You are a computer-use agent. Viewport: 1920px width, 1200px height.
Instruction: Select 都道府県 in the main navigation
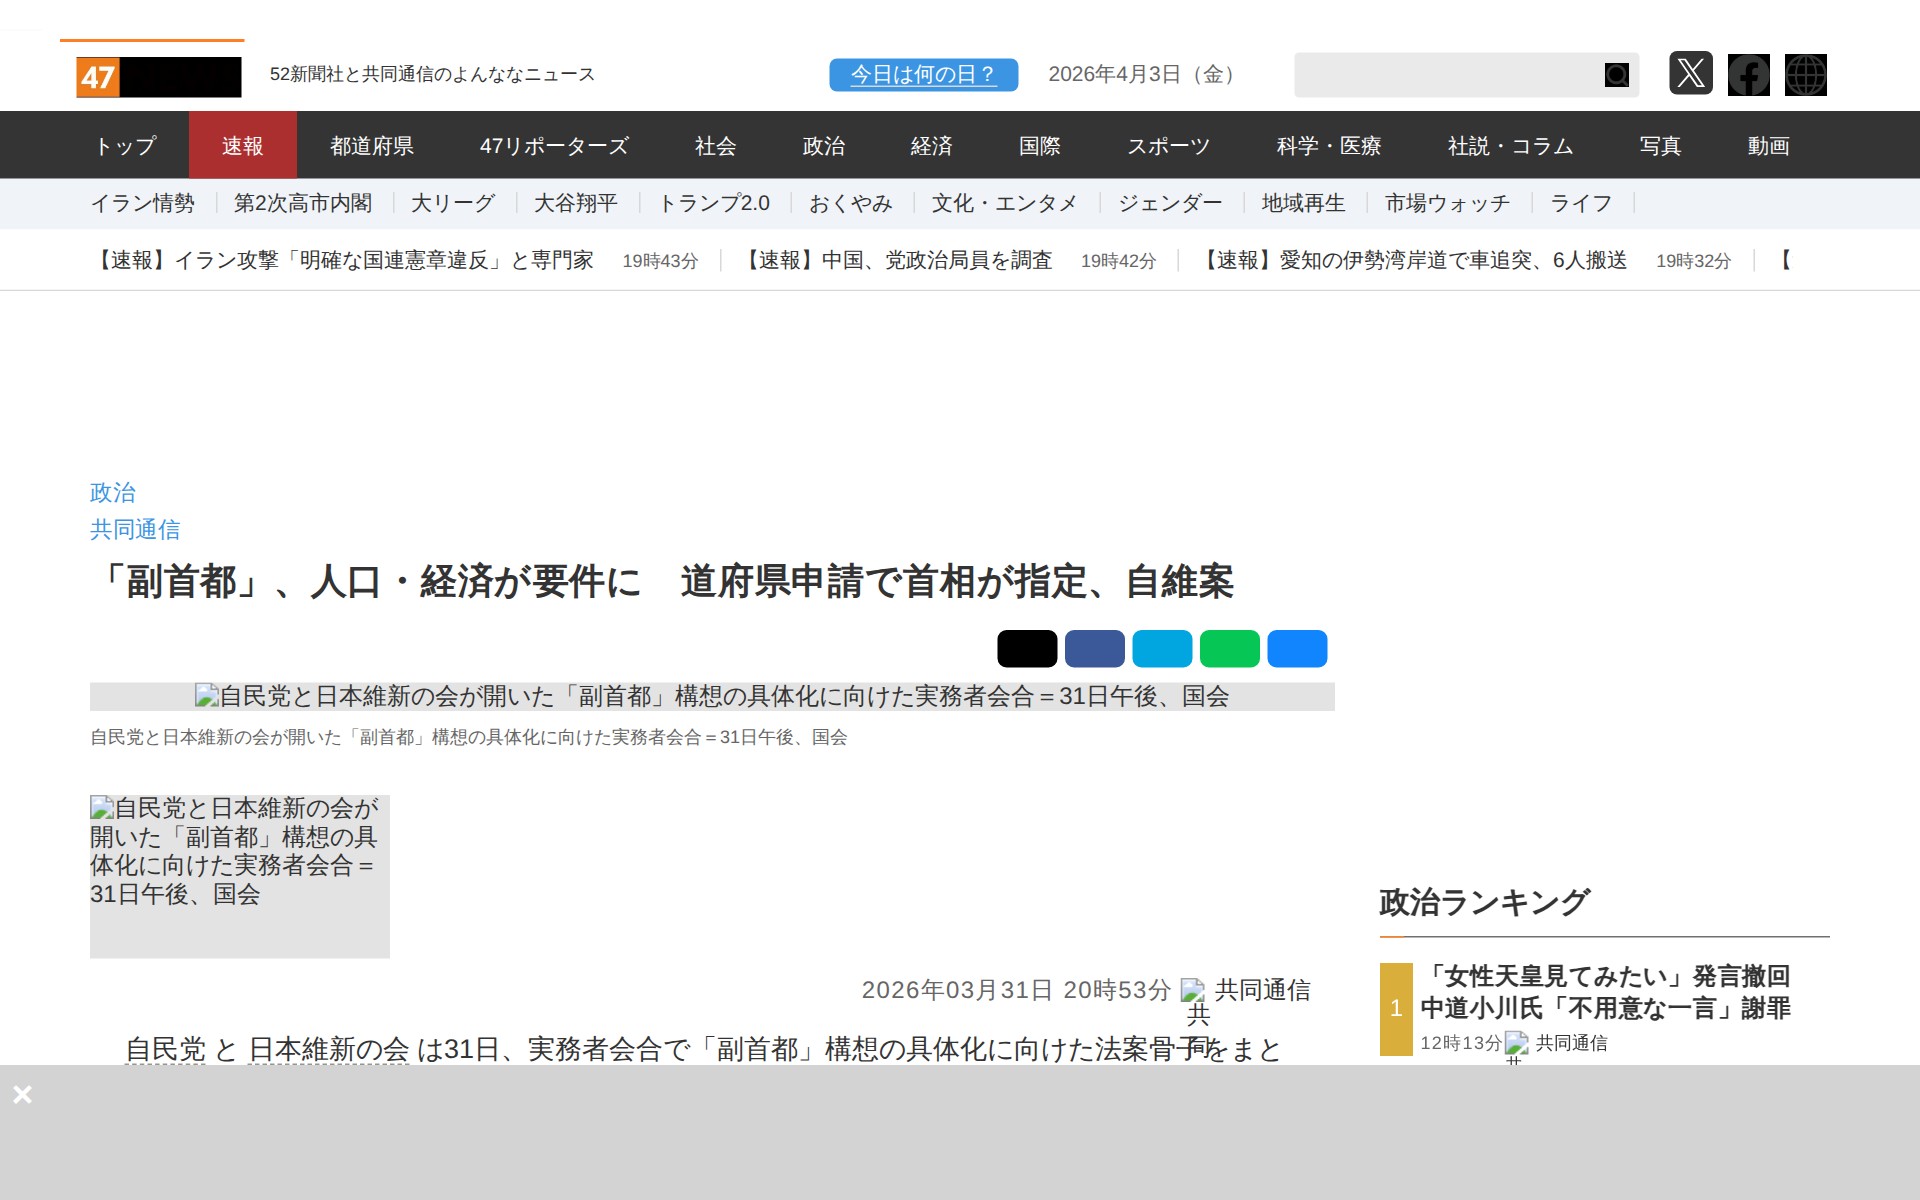[x=371, y=146]
